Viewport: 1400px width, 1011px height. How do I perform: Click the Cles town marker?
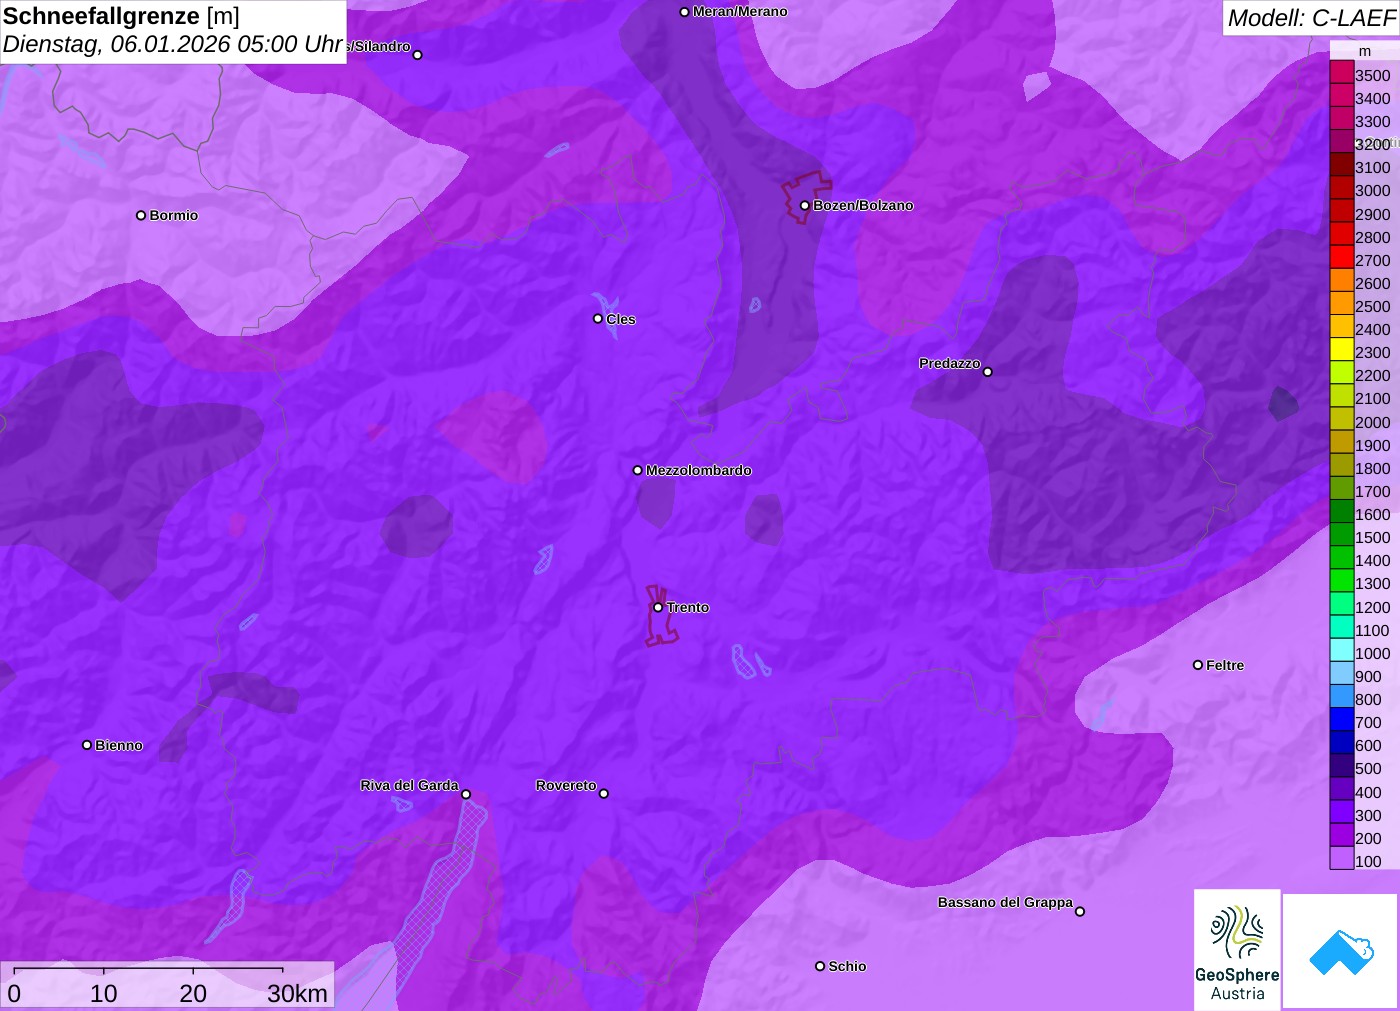(598, 319)
